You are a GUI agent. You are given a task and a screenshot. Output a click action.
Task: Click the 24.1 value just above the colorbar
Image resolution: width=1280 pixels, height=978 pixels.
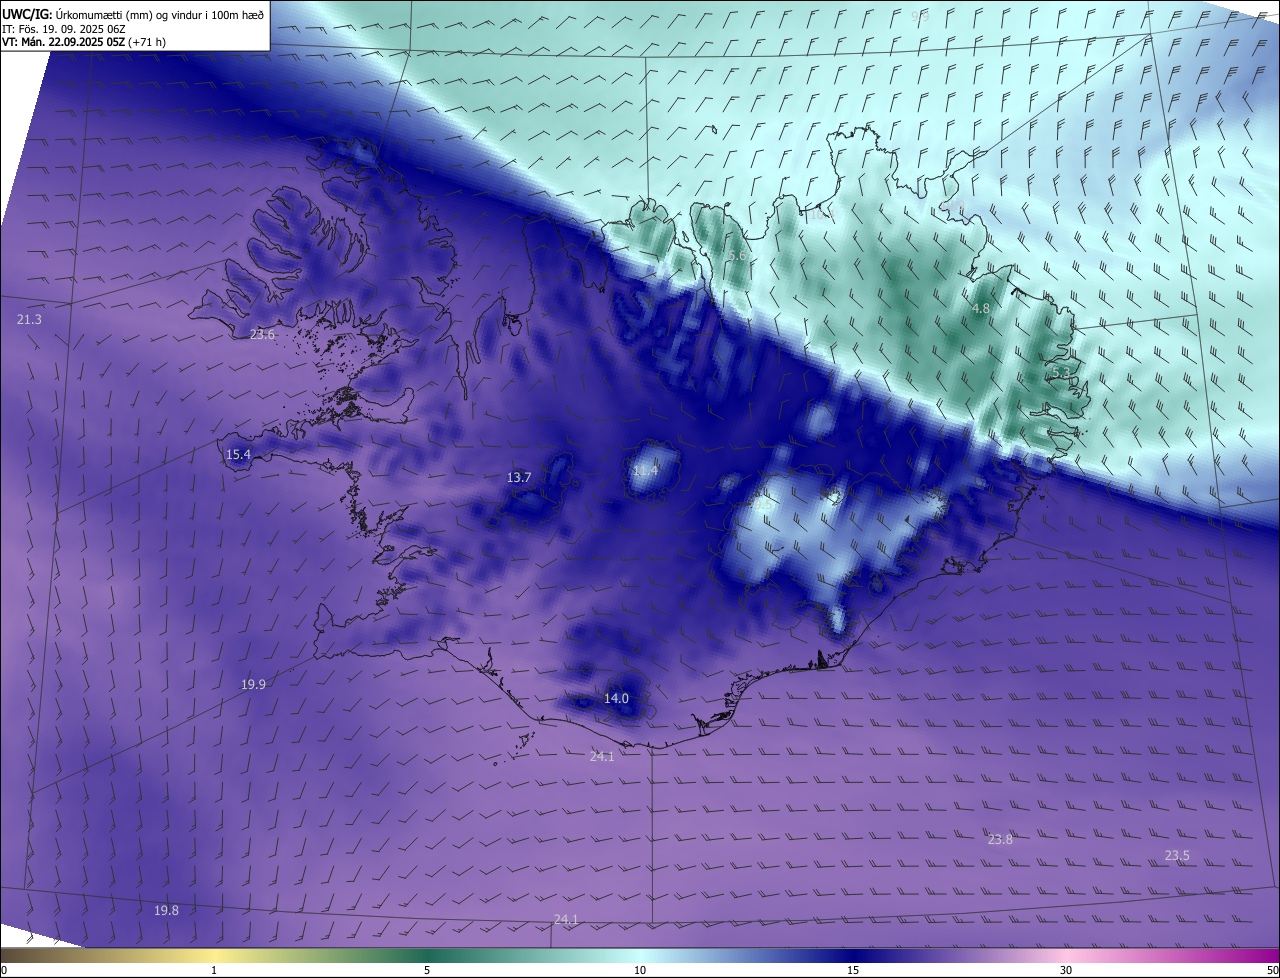click(x=566, y=919)
